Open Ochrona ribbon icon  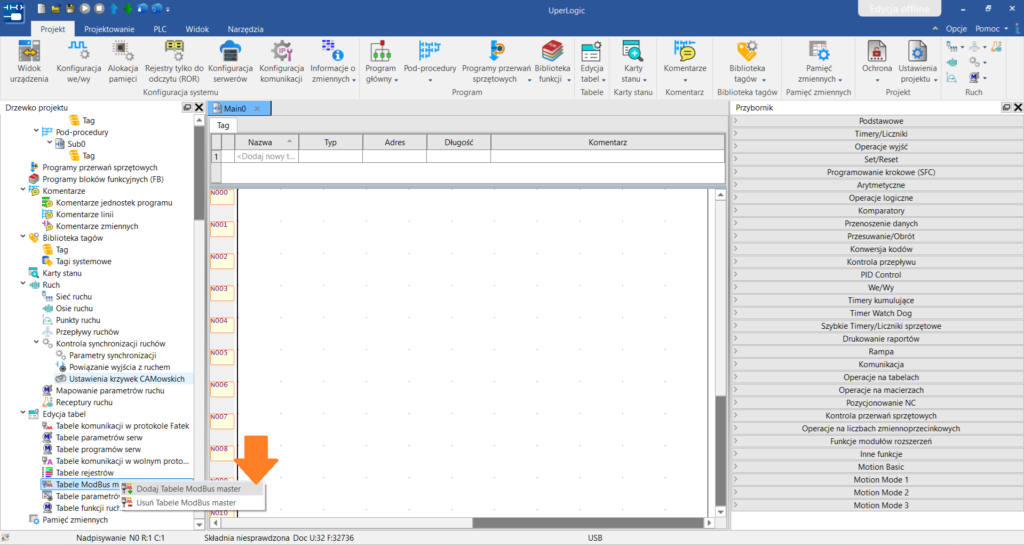click(x=876, y=61)
